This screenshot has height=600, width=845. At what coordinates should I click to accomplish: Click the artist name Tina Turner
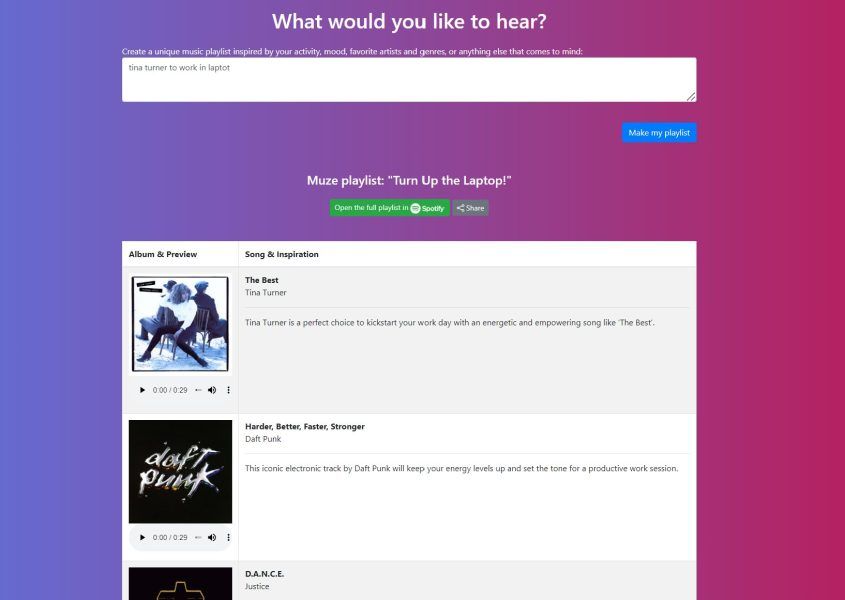pyautogui.click(x=266, y=293)
